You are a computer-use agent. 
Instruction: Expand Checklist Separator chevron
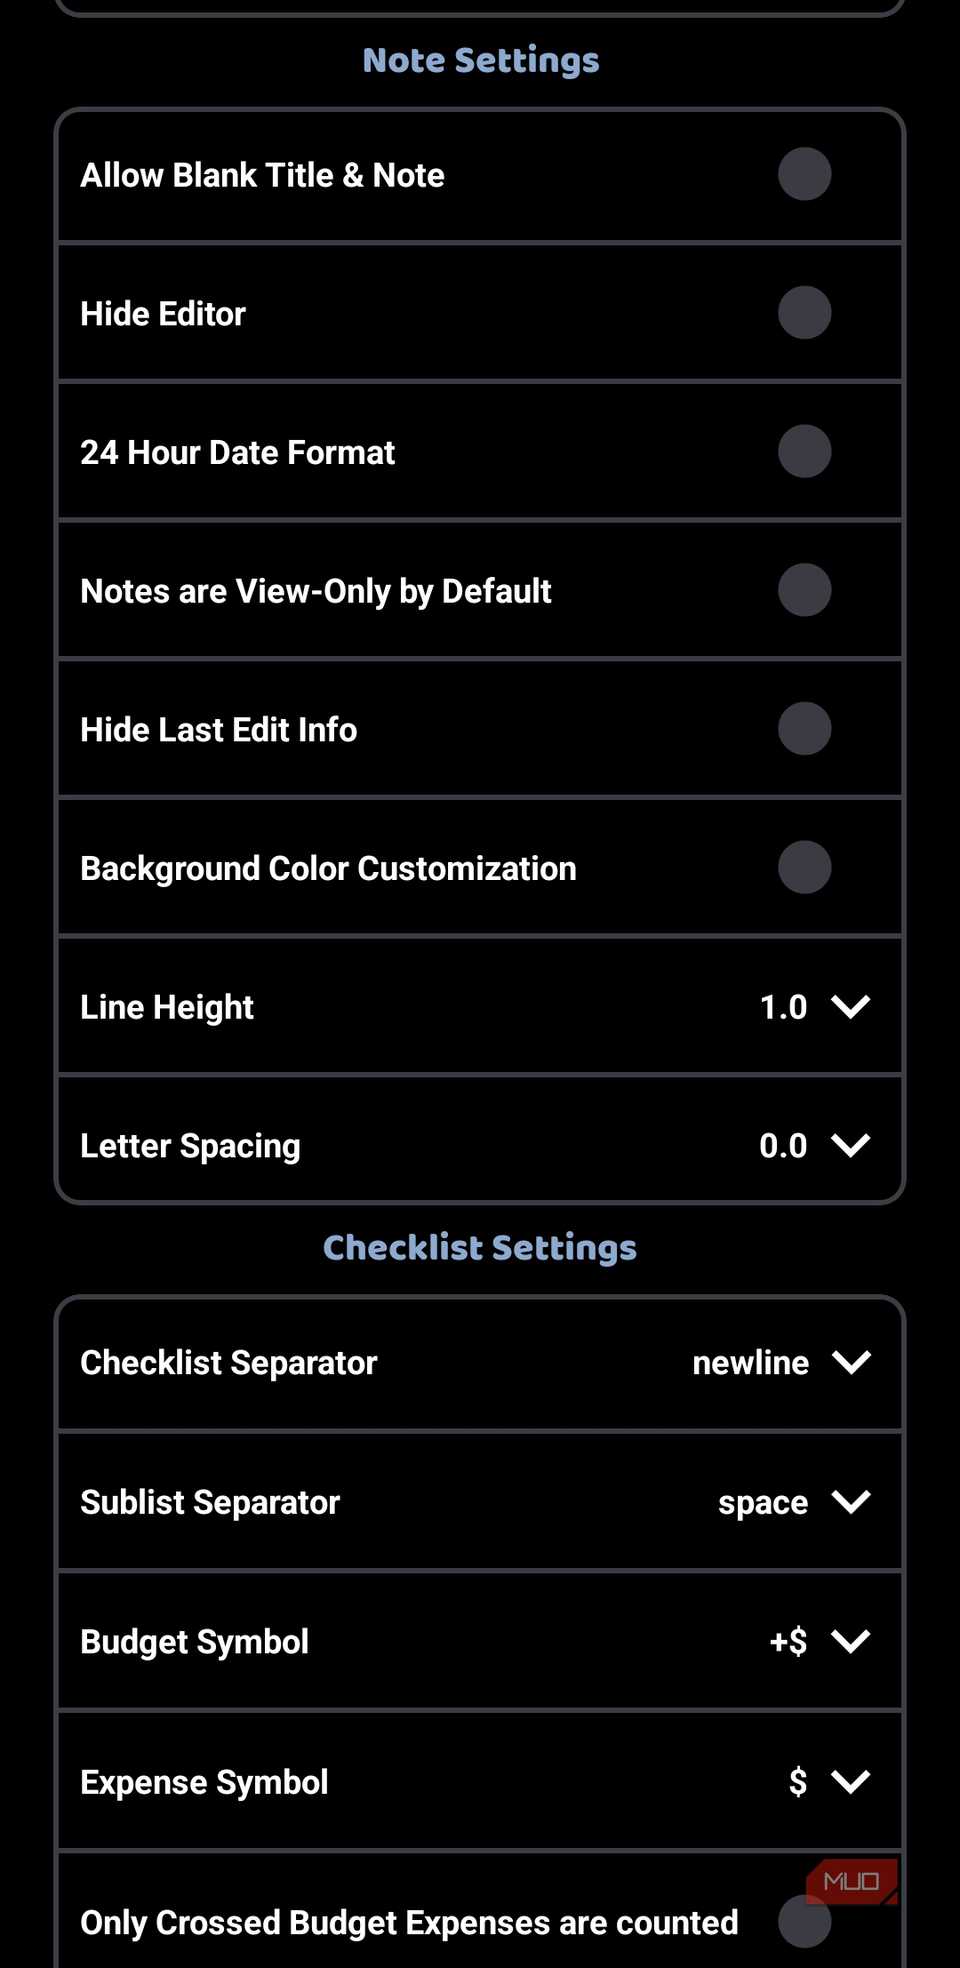(851, 1362)
